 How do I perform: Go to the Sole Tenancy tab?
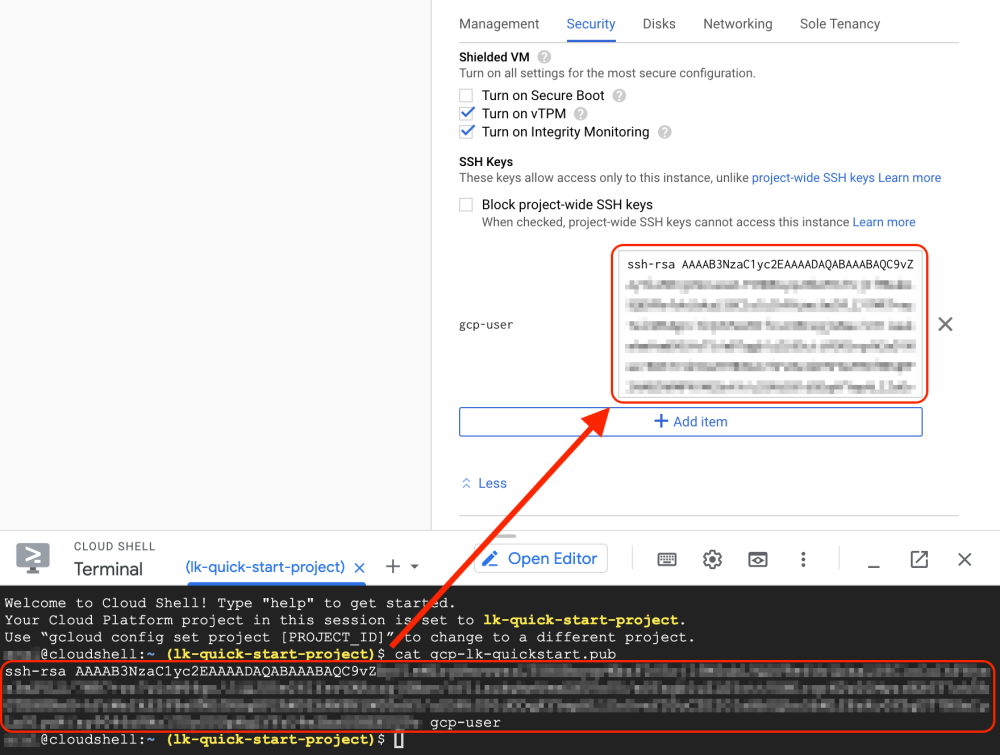(x=839, y=24)
